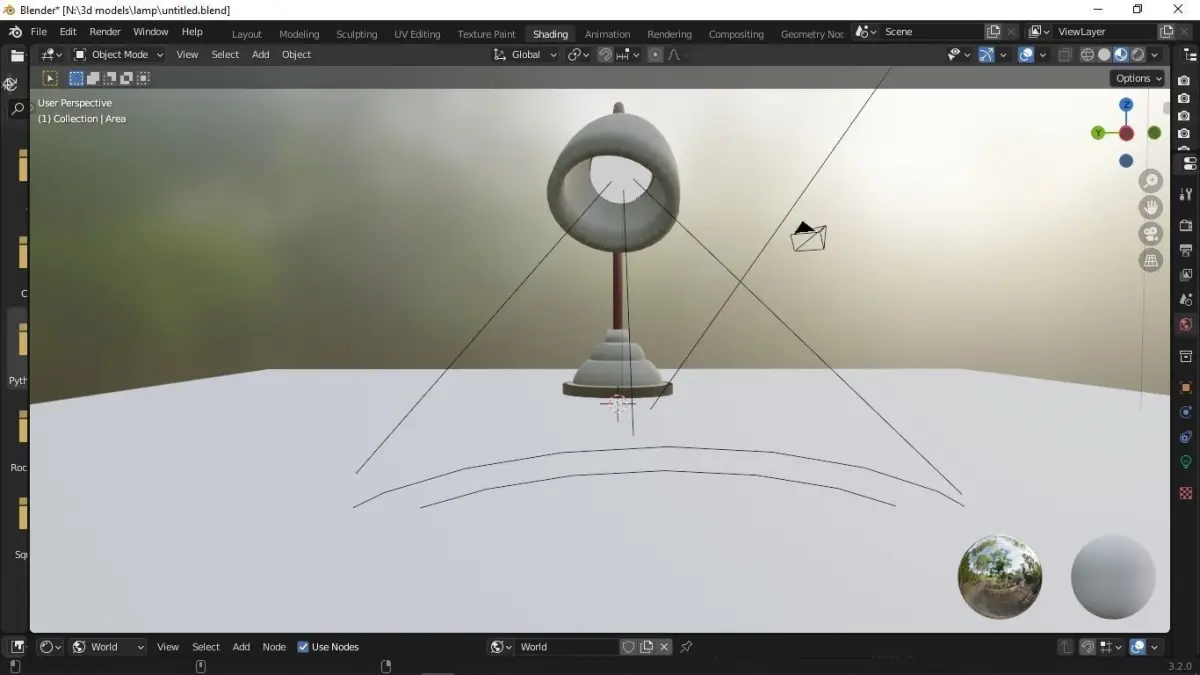1200x675 pixels.
Task: Click the zoom view magnifier gizmo
Action: click(x=1151, y=181)
